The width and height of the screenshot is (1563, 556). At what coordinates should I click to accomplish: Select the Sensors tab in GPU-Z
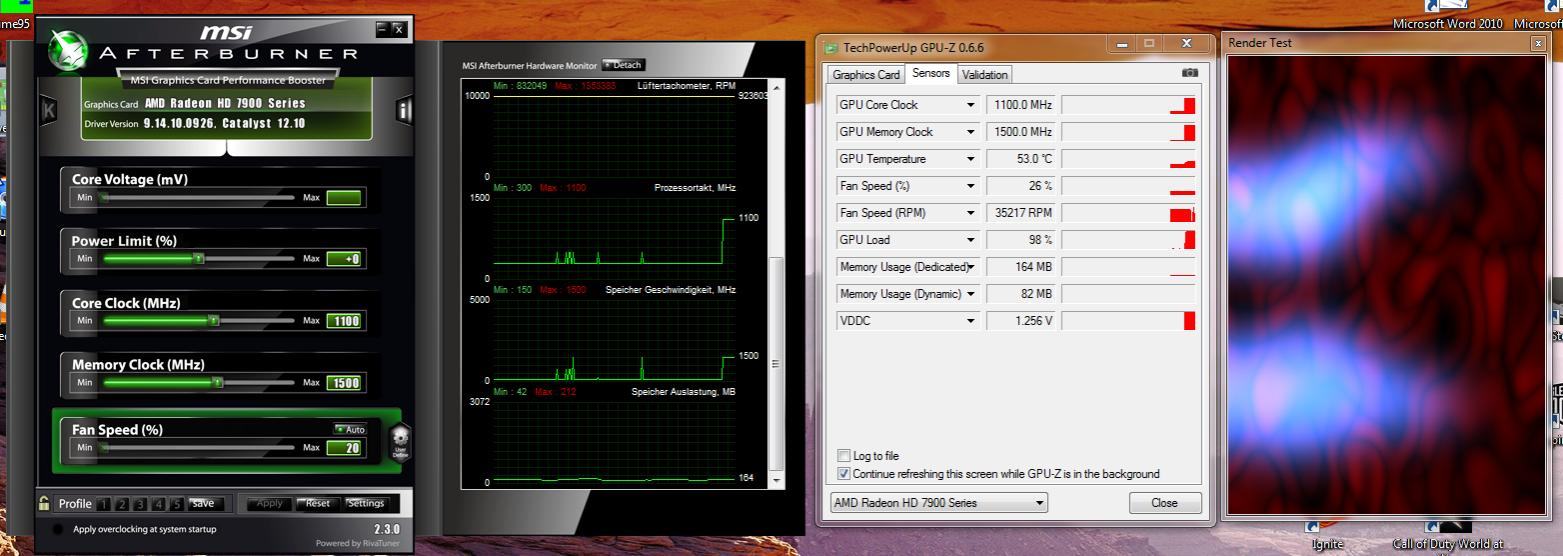click(x=931, y=74)
